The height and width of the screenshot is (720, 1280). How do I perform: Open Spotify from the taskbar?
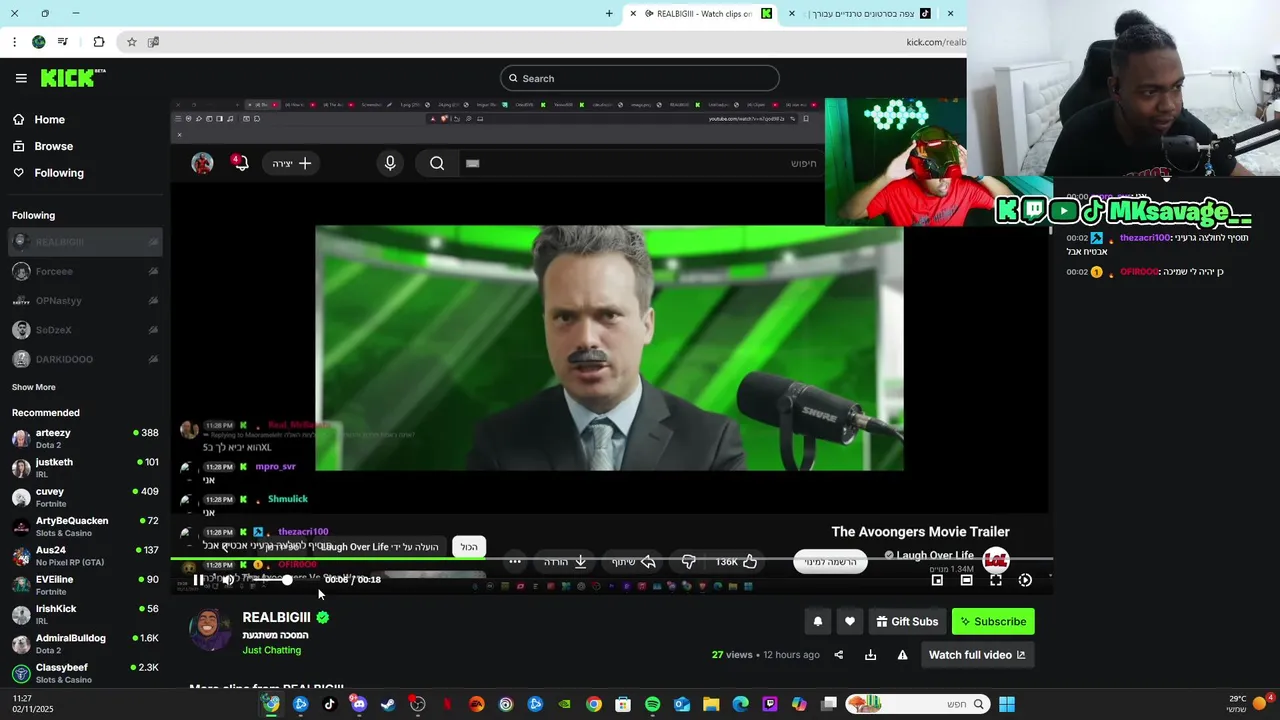point(652,704)
